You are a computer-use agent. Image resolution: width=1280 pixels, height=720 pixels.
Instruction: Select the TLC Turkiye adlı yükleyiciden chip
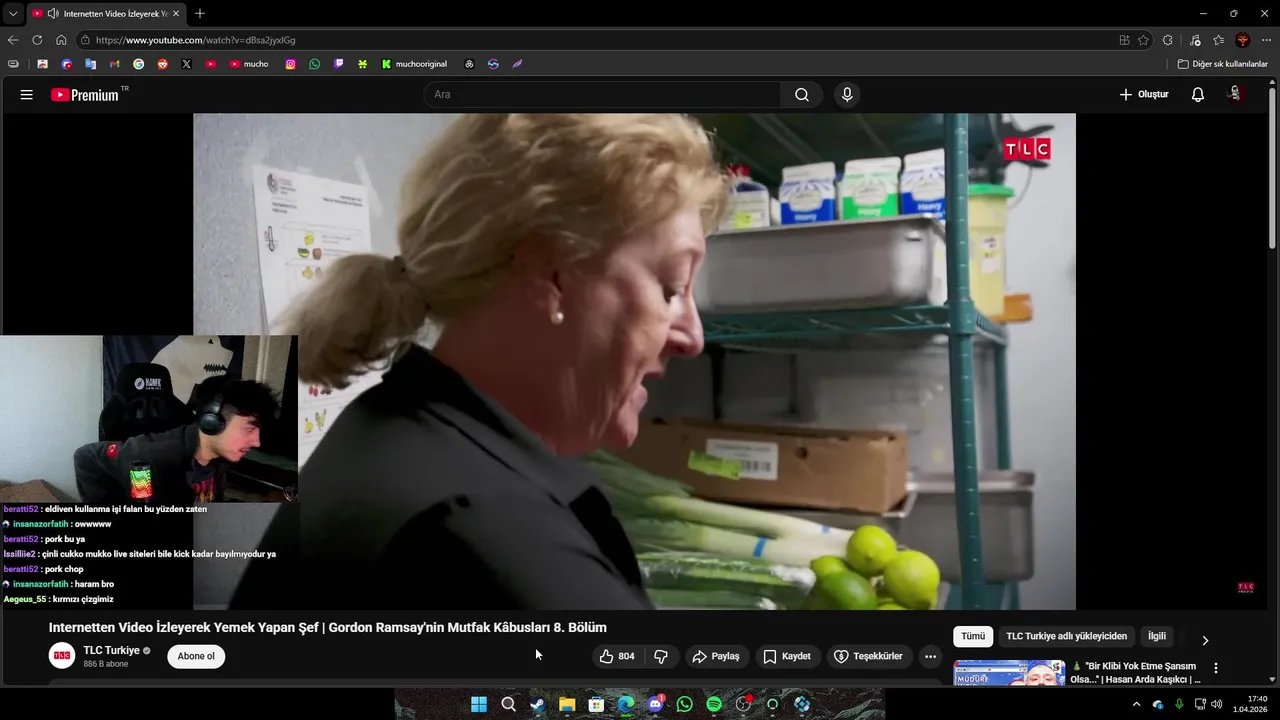click(1066, 636)
